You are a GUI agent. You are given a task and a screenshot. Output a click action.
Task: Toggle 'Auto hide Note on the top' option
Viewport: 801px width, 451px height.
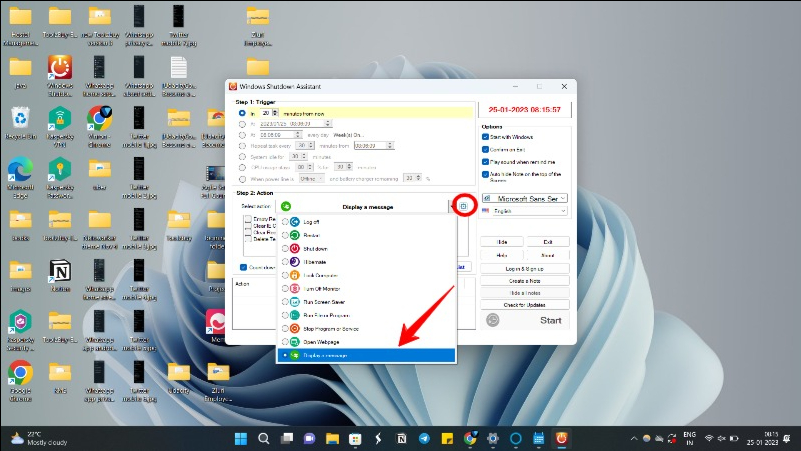click(x=485, y=174)
